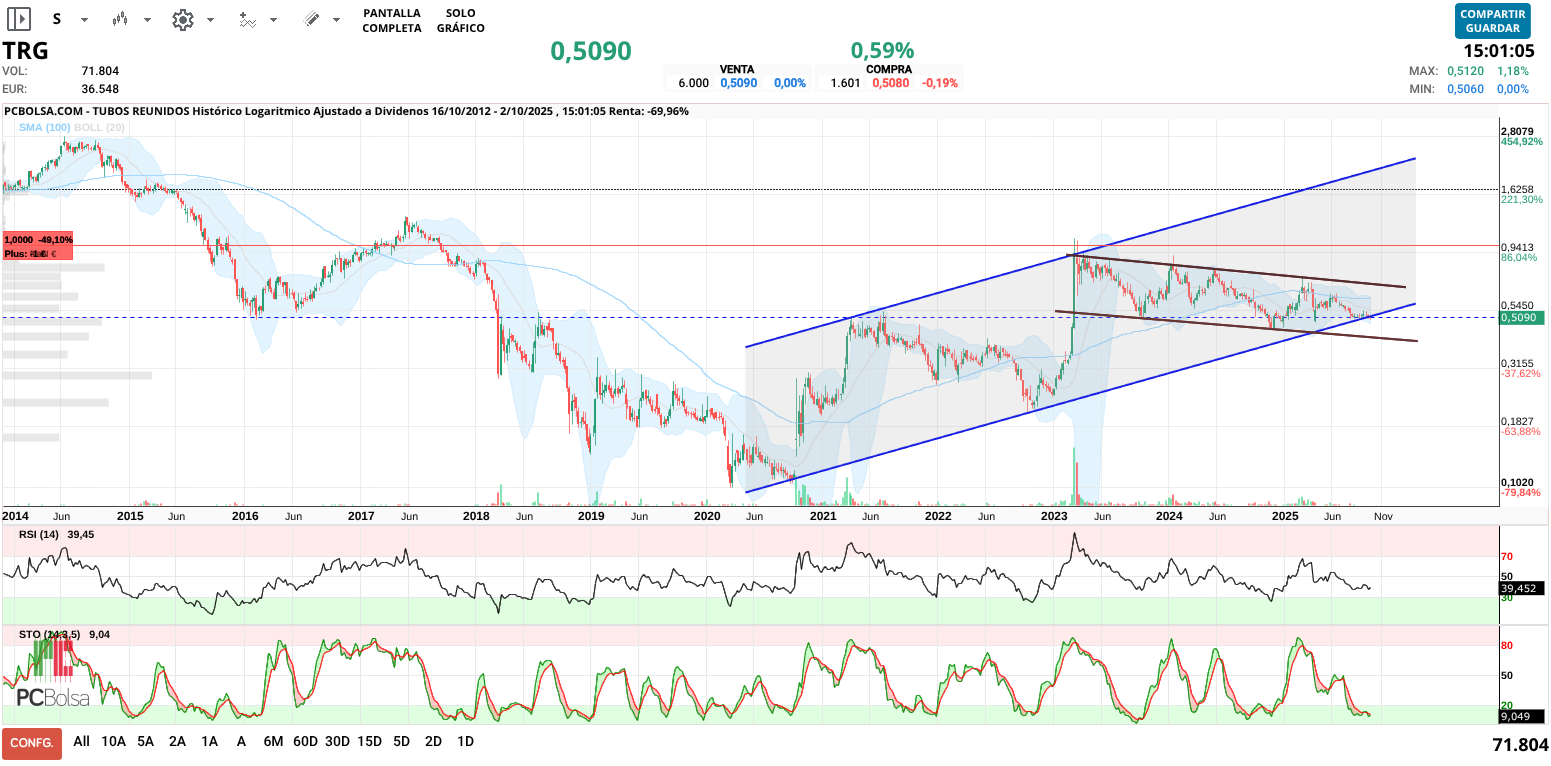Select the 10A time range

click(114, 742)
